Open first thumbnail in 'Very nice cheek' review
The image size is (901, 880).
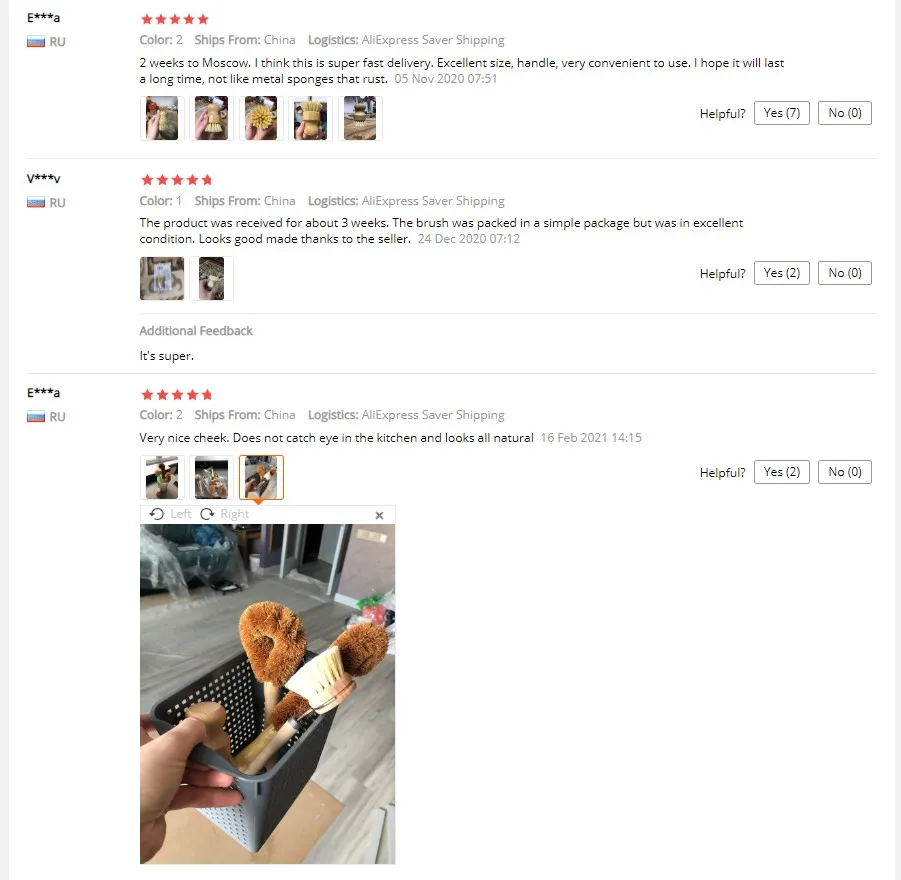[x=162, y=477]
